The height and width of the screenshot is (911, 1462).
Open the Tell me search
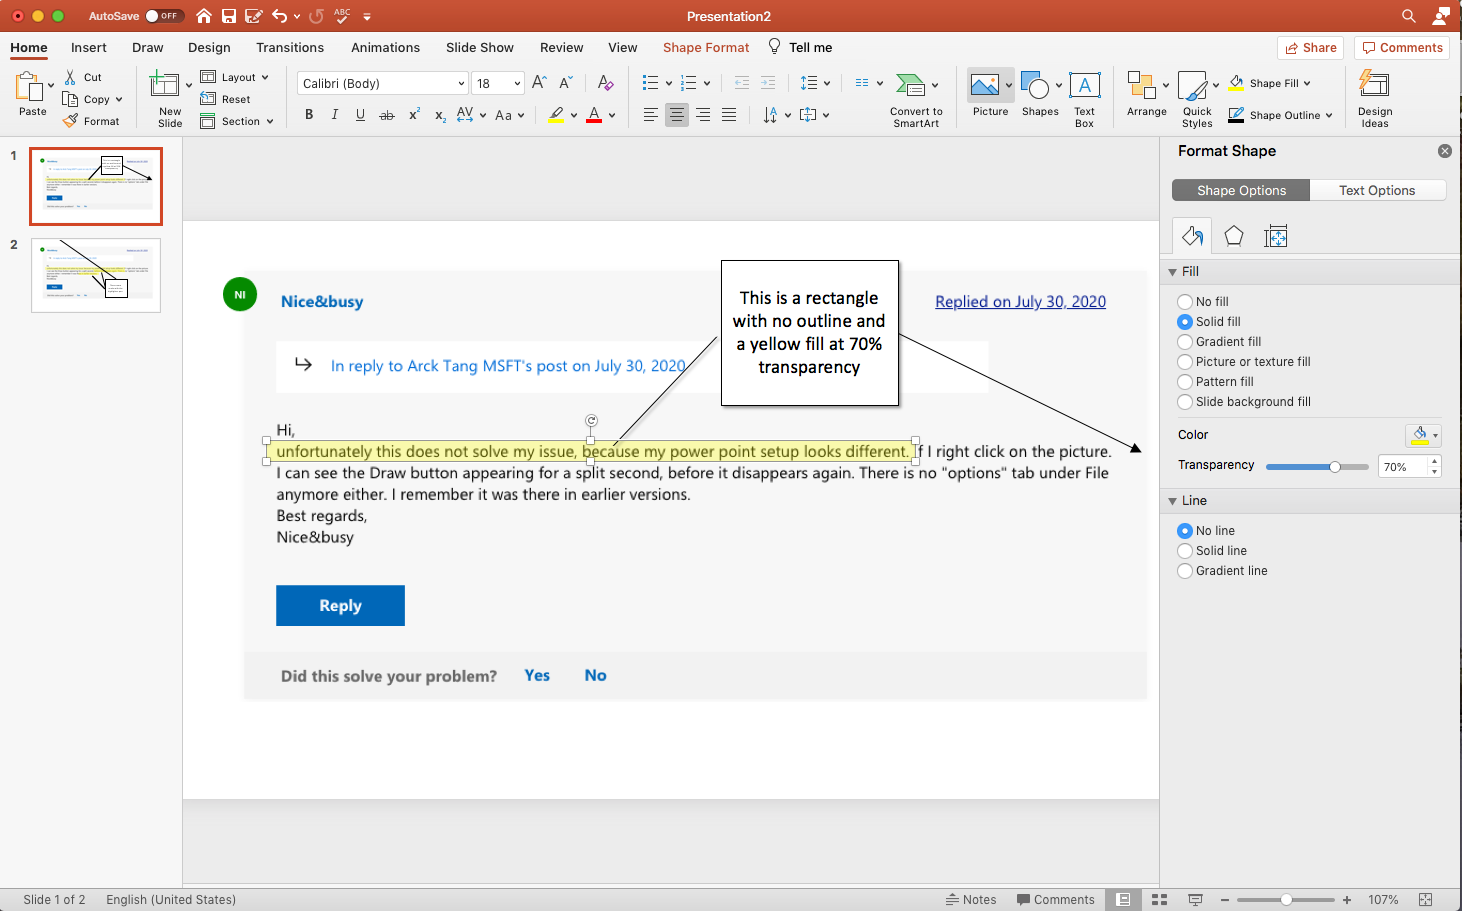click(801, 47)
